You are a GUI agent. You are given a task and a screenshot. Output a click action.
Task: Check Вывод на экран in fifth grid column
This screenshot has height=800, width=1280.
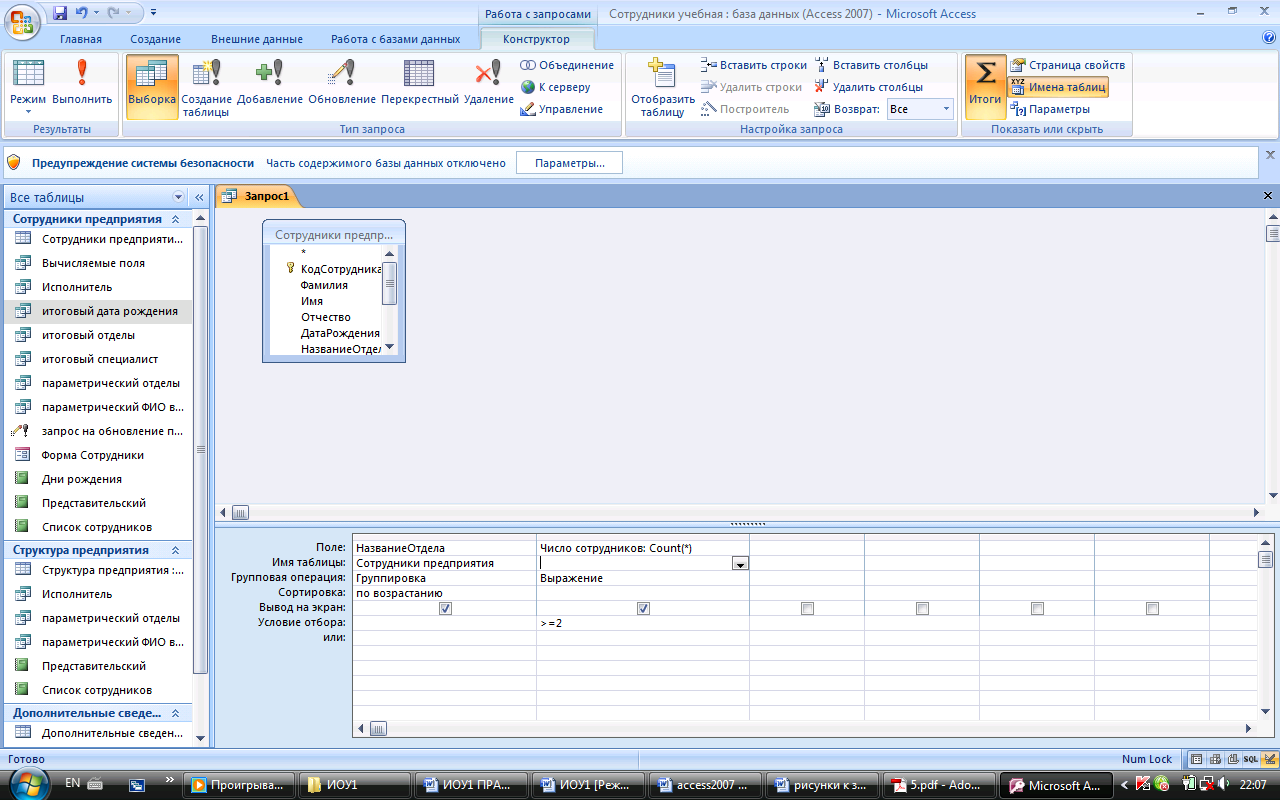pos(1037,608)
